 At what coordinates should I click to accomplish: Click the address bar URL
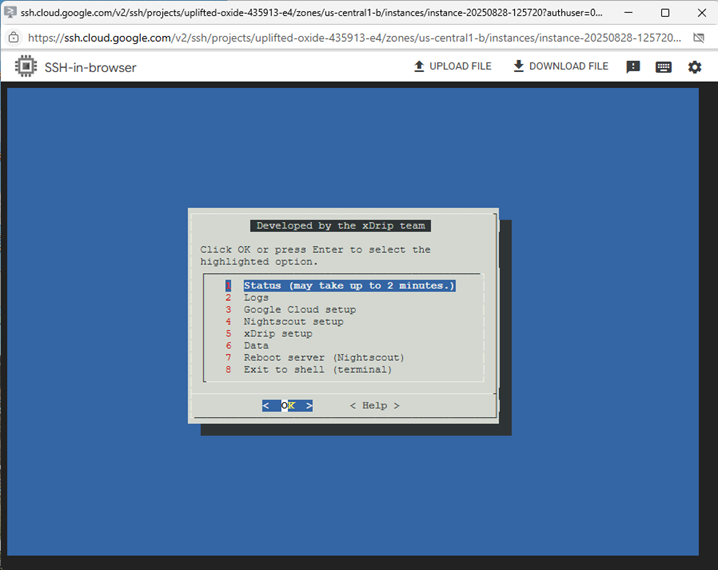[x=354, y=38]
